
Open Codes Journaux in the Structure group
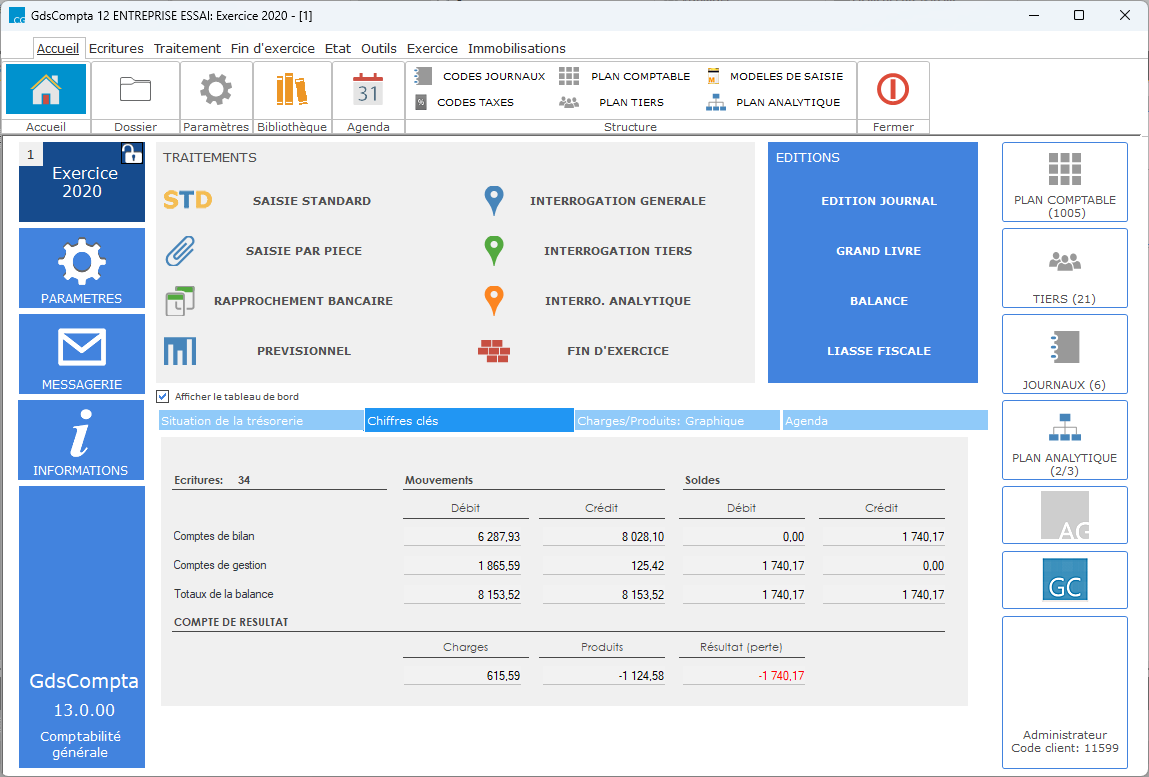click(482, 76)
